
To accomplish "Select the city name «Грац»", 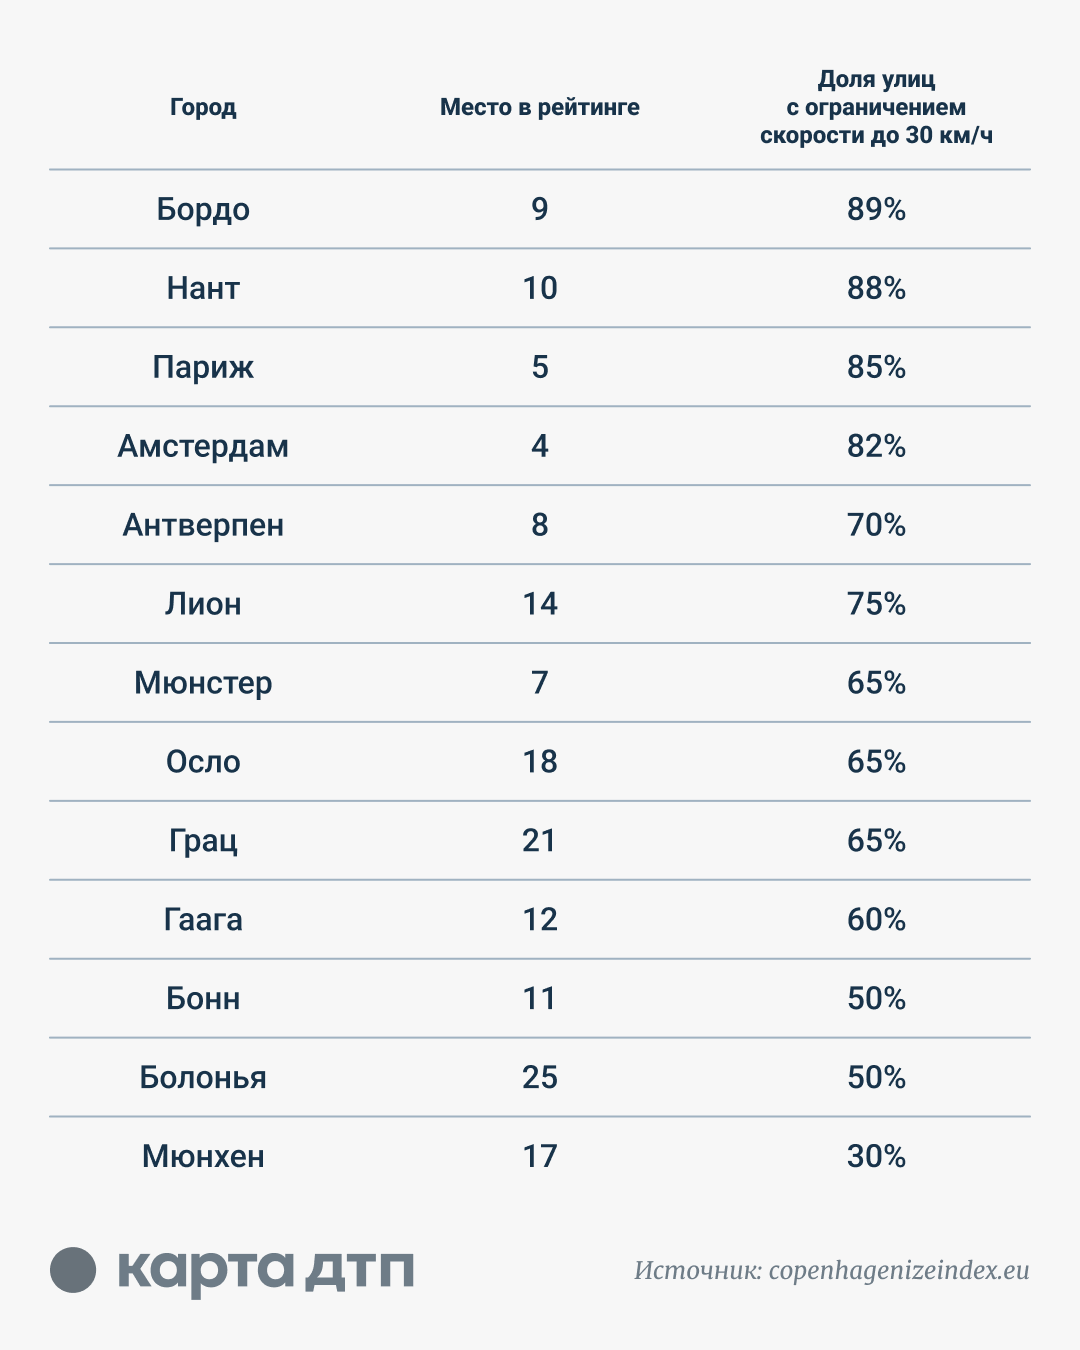I will pyautogui.click(x=203, y=841).
